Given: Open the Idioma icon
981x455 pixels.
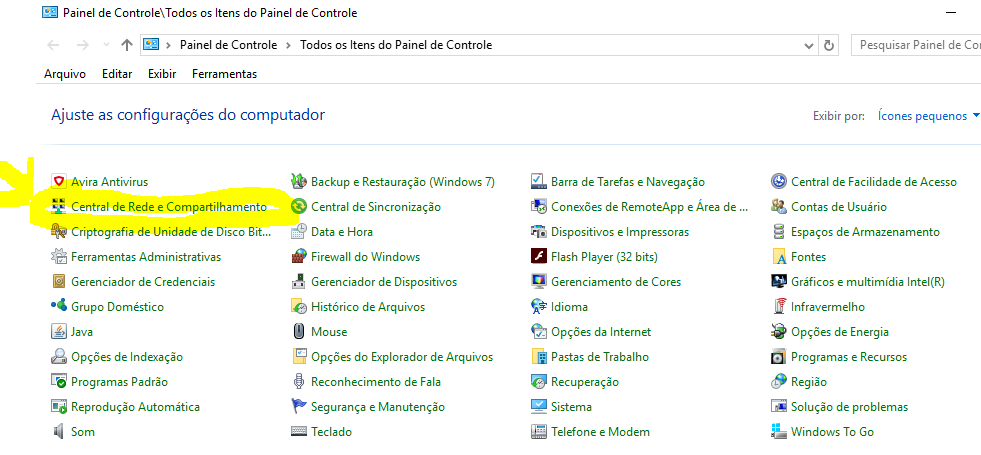Looking at the screenshot, I should coord(539,307).
